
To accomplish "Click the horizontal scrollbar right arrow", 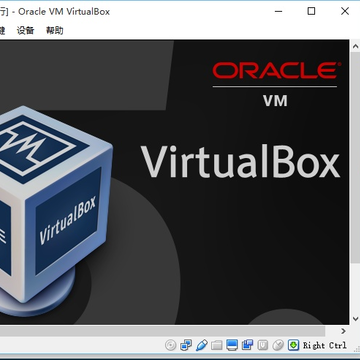I will click(x=343, y=331).
